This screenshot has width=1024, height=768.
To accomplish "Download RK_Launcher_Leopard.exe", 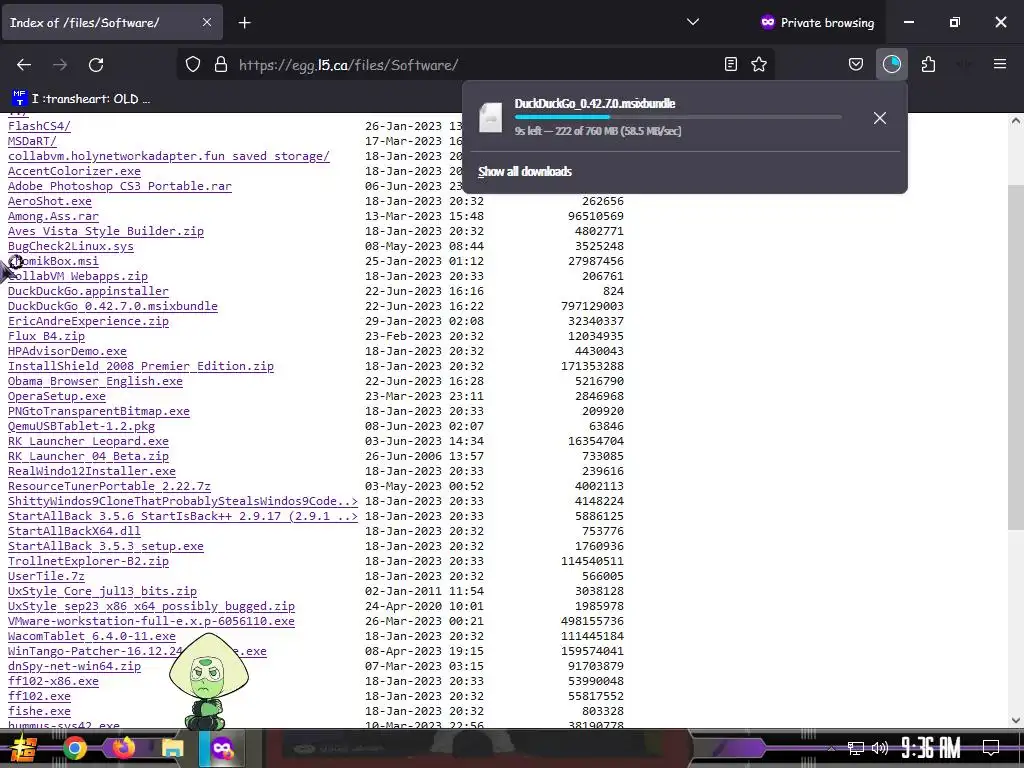I will click(x=88, y=441).
